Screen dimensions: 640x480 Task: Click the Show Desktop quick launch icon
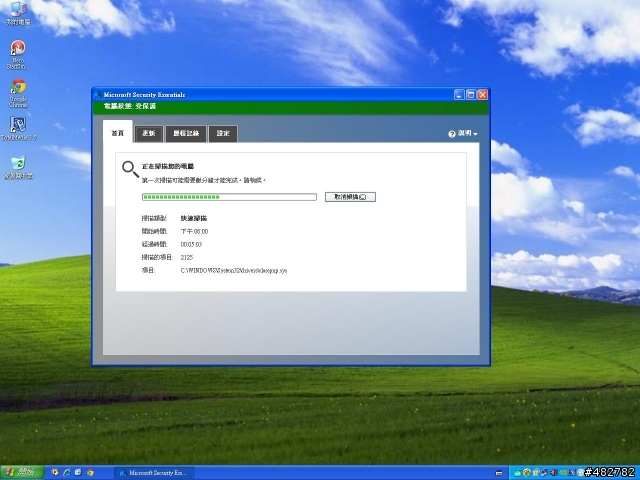78,472
